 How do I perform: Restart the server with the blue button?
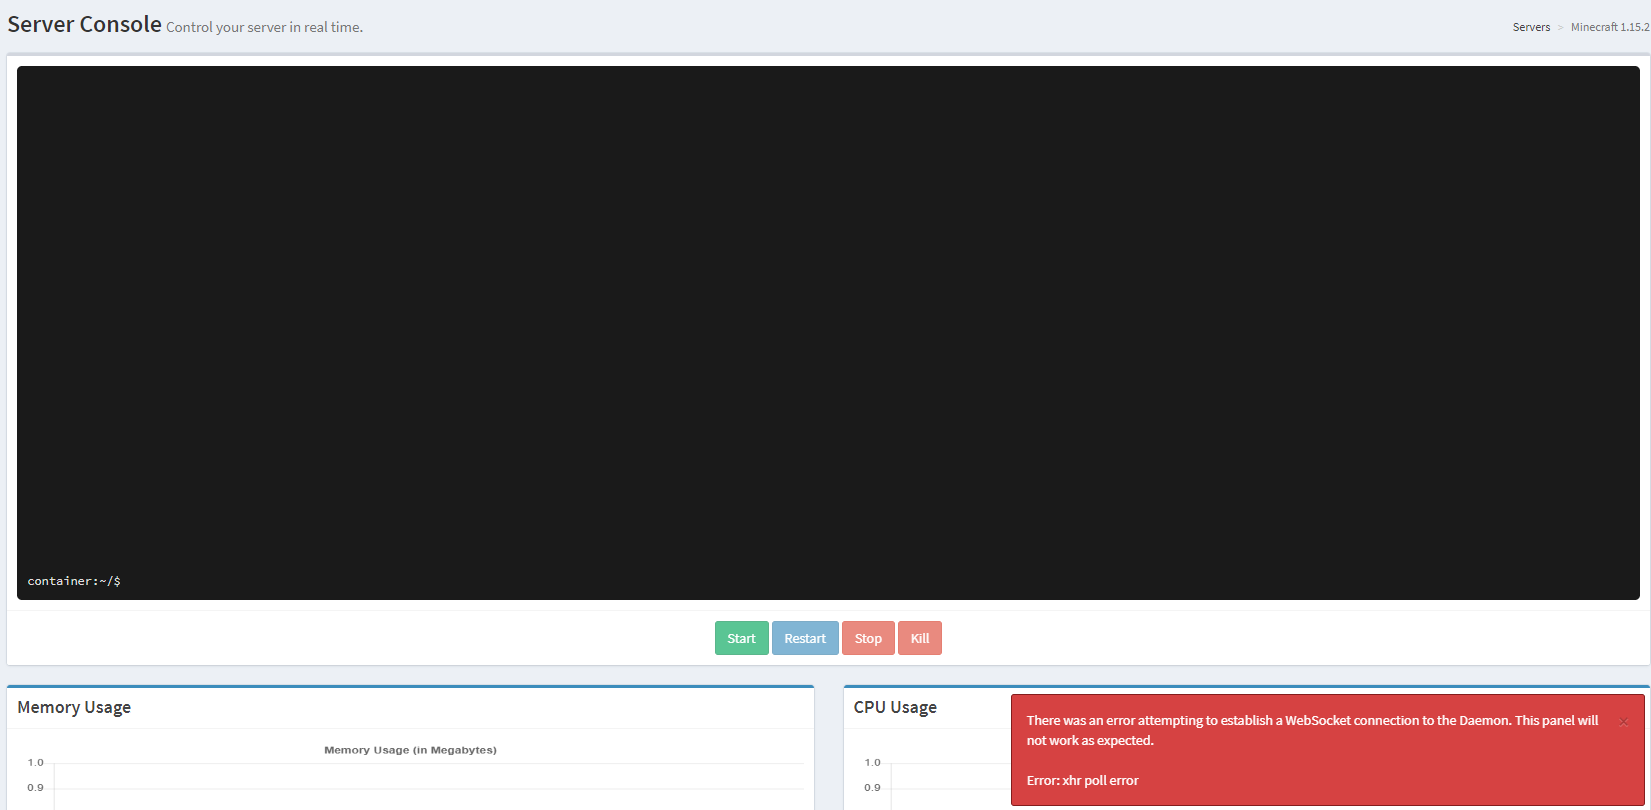point(805,638)
